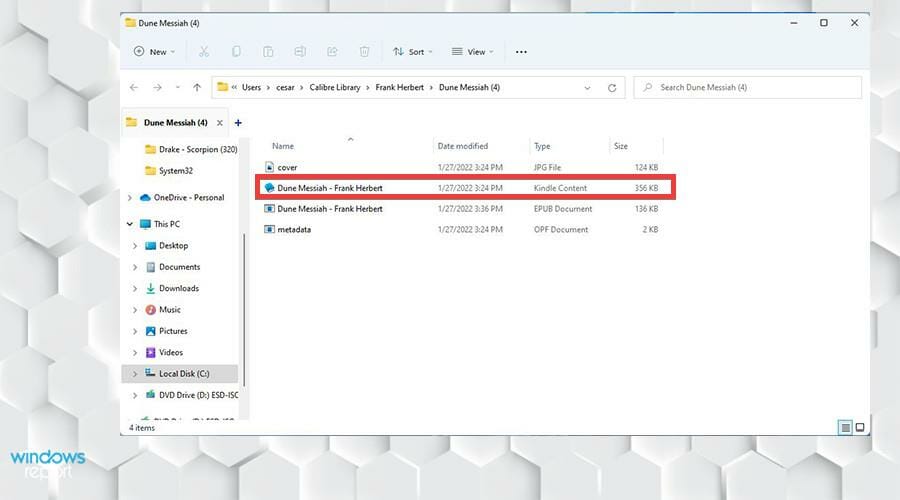Viewport: 900px width, 500px height.
Task: Click cesar in the address breadcrumb
Action: pos(285,87)
